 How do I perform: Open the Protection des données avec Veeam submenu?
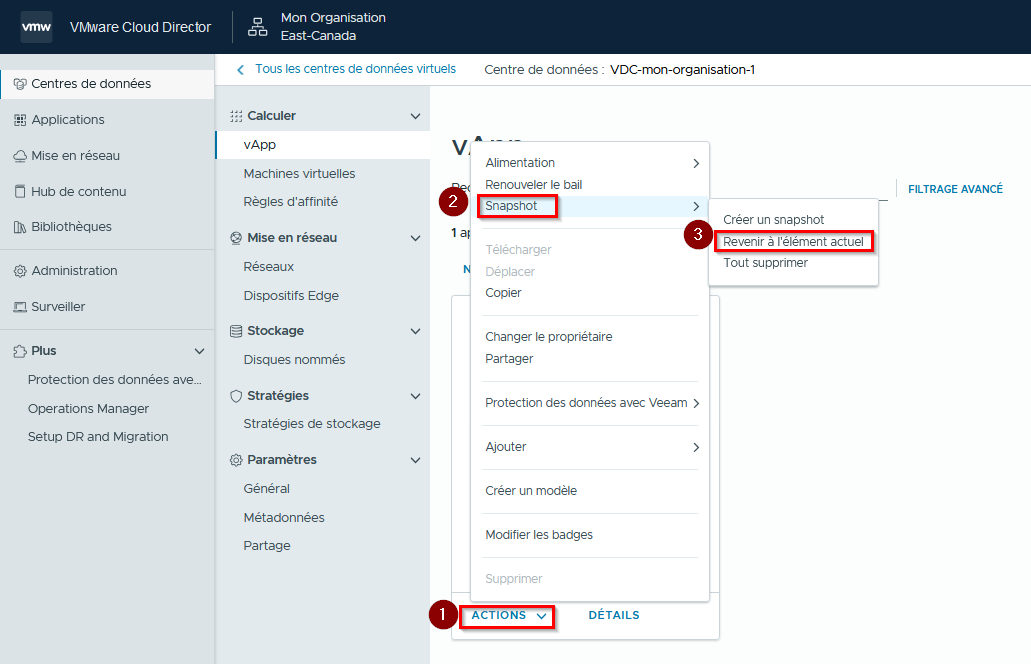(x=590, y=403)
